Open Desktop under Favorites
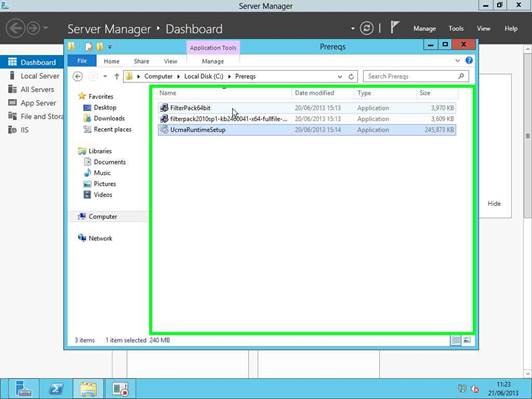Image resolution: width=532 pixels, height=399 pixels. (x=104, y=108)
